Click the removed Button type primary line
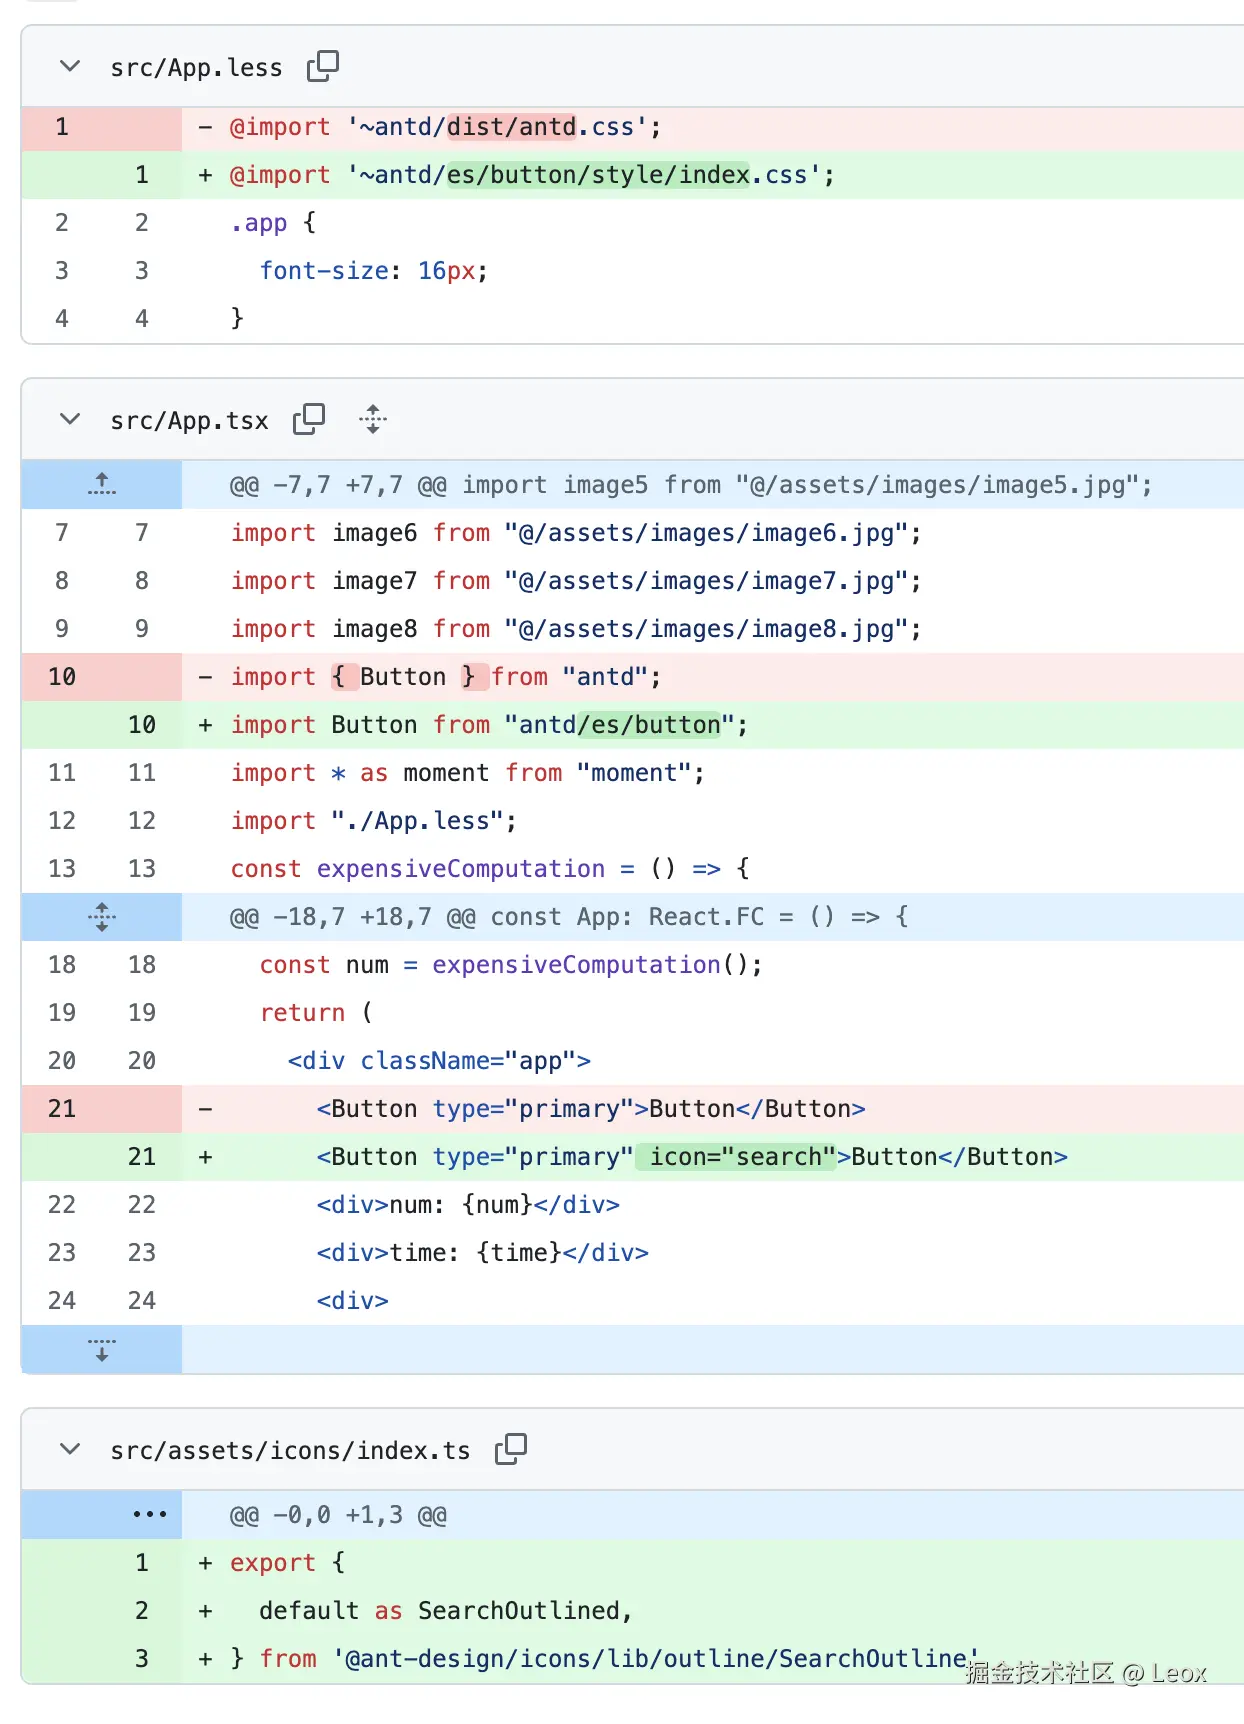Viewport: 1244px width, 1724px height. (590, 1109)
